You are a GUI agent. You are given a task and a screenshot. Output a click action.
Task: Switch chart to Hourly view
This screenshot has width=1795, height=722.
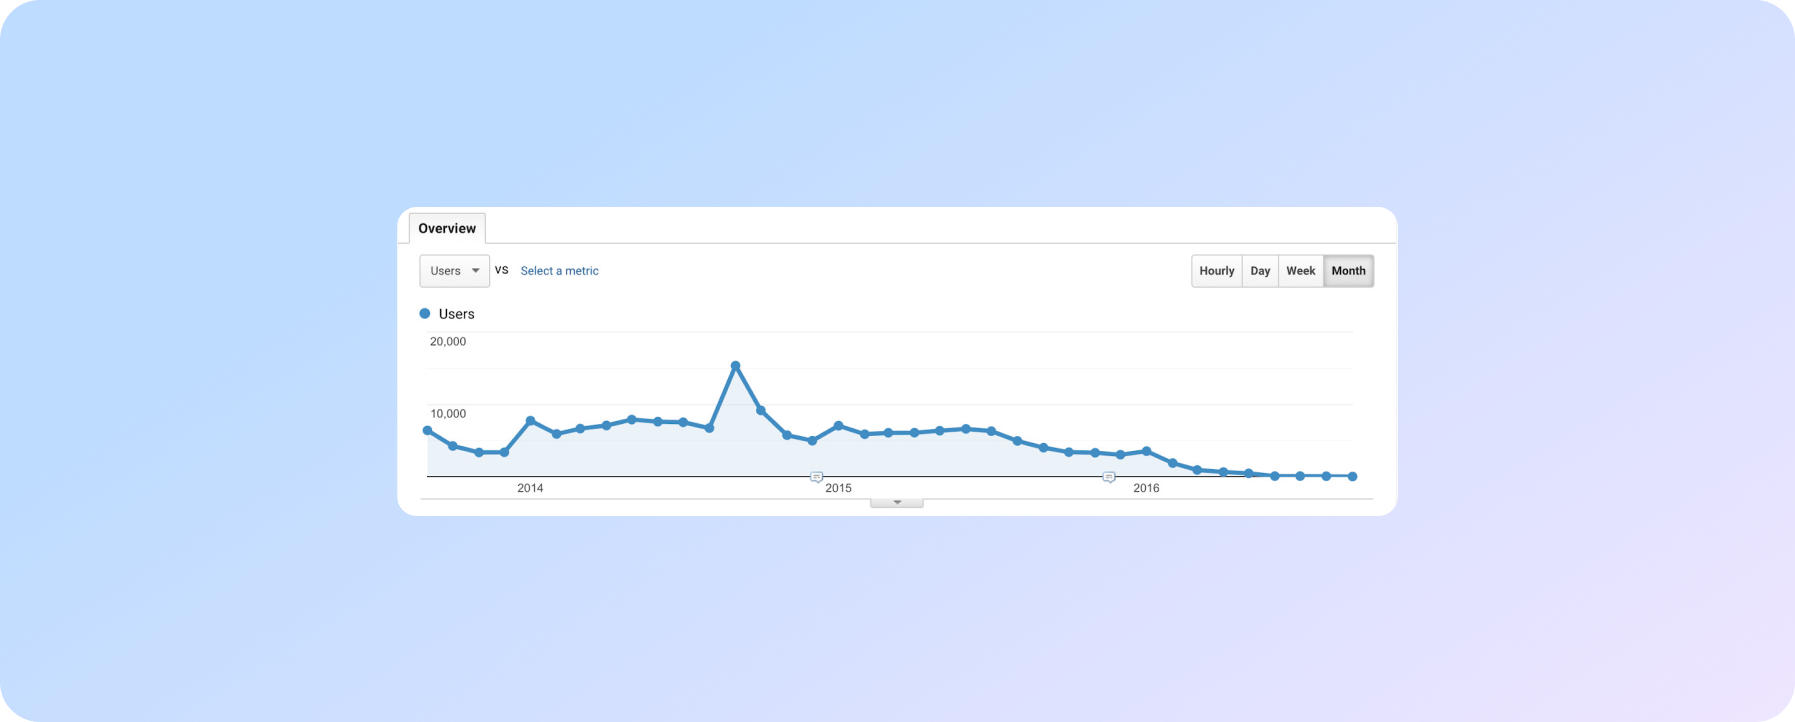pos(1217,271)
